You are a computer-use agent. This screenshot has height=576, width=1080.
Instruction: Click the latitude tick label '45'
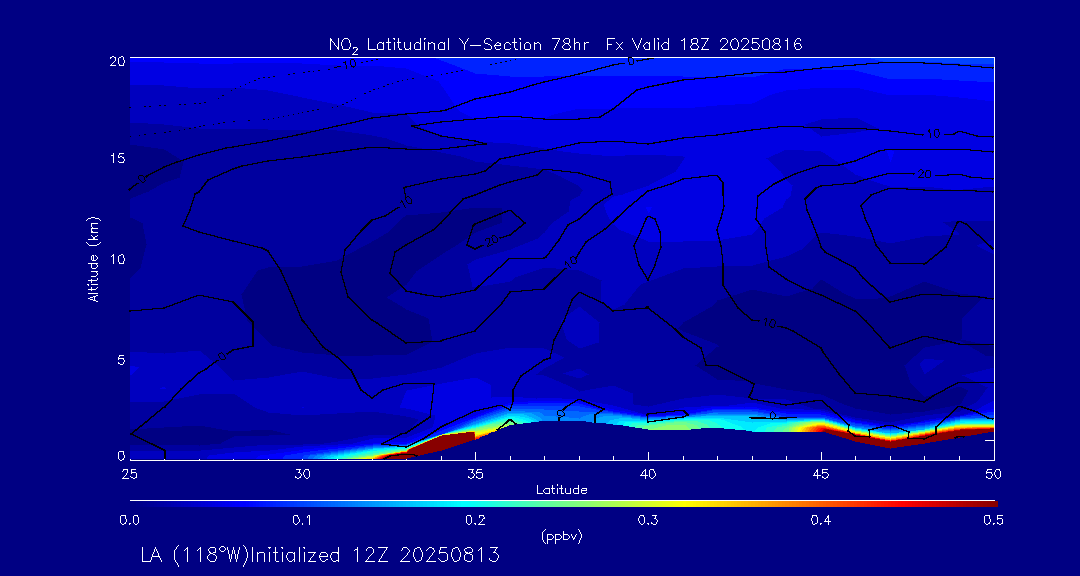tap(821, 473)
